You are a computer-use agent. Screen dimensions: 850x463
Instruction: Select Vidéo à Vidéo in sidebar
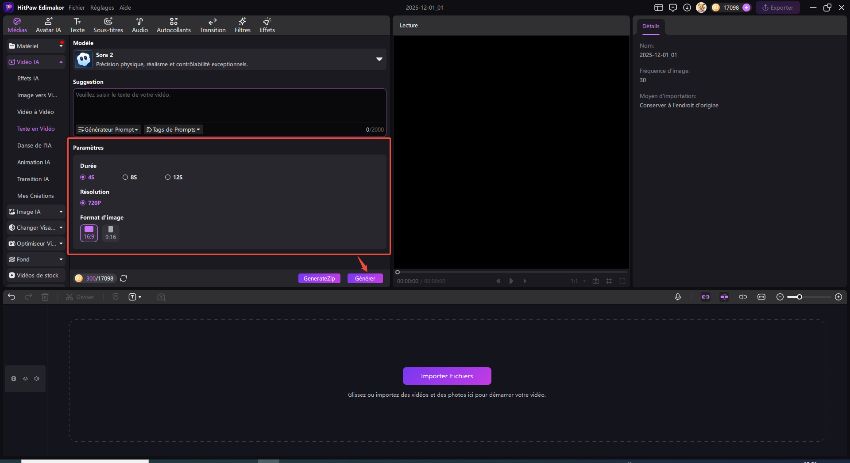[x=35, y=113]
